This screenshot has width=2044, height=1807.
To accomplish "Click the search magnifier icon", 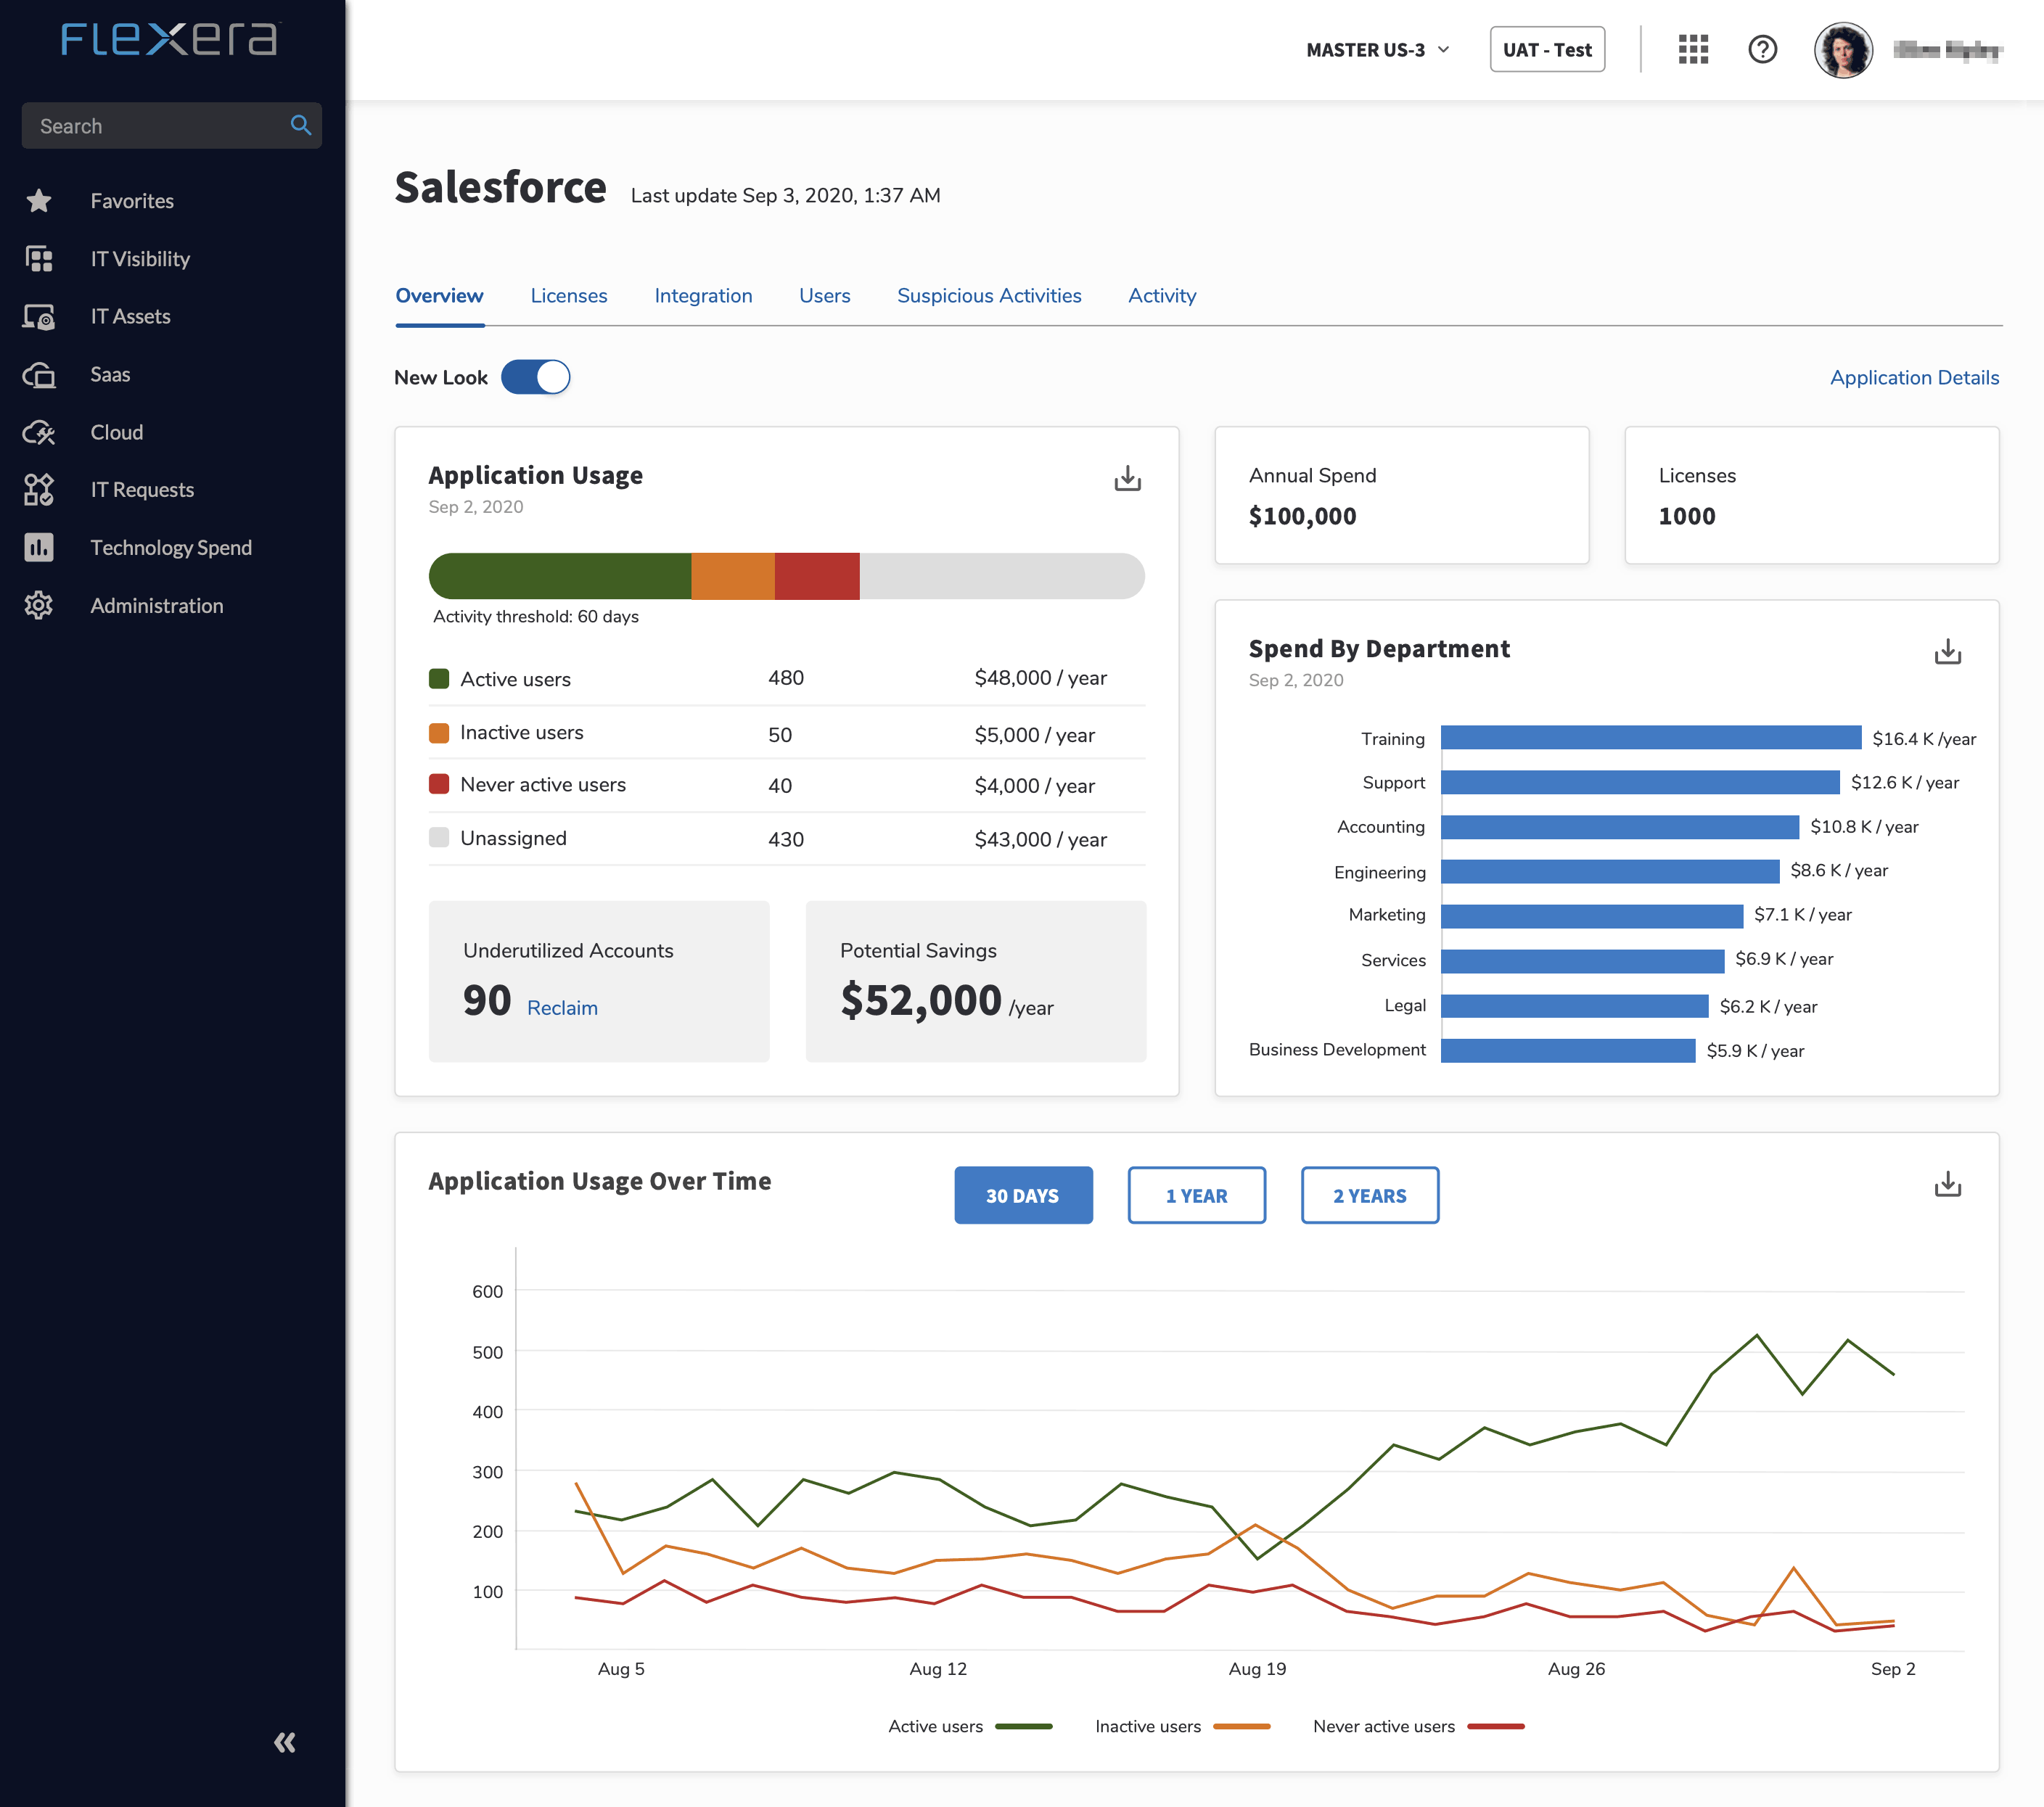I will tap(300, 125).
